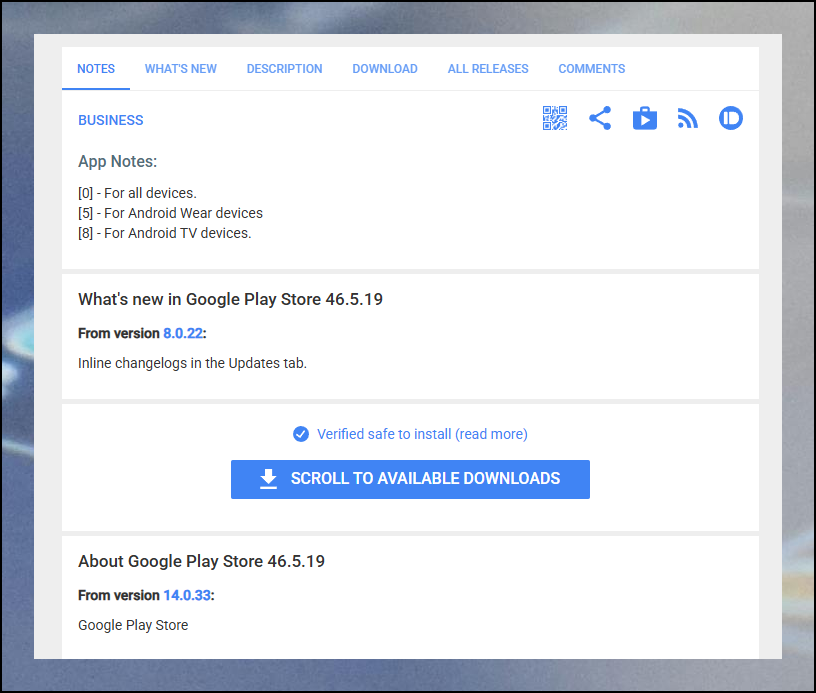Click '[0] - For all devices.' line
Screen dimensions: 816x693
coord(137,193)
